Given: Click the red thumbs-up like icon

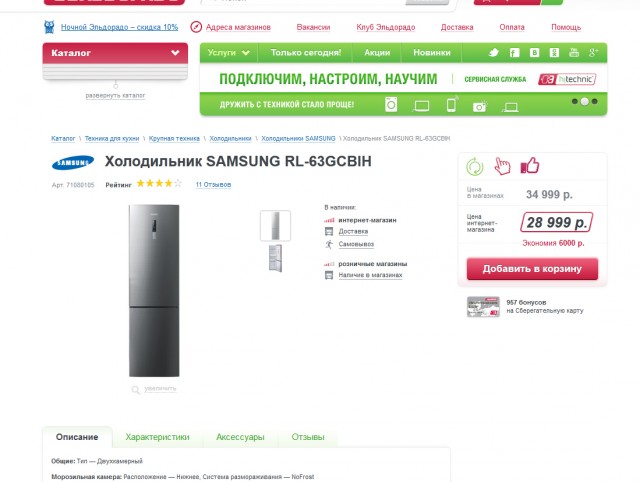Looking at the screenshot, I should [529, 167].
